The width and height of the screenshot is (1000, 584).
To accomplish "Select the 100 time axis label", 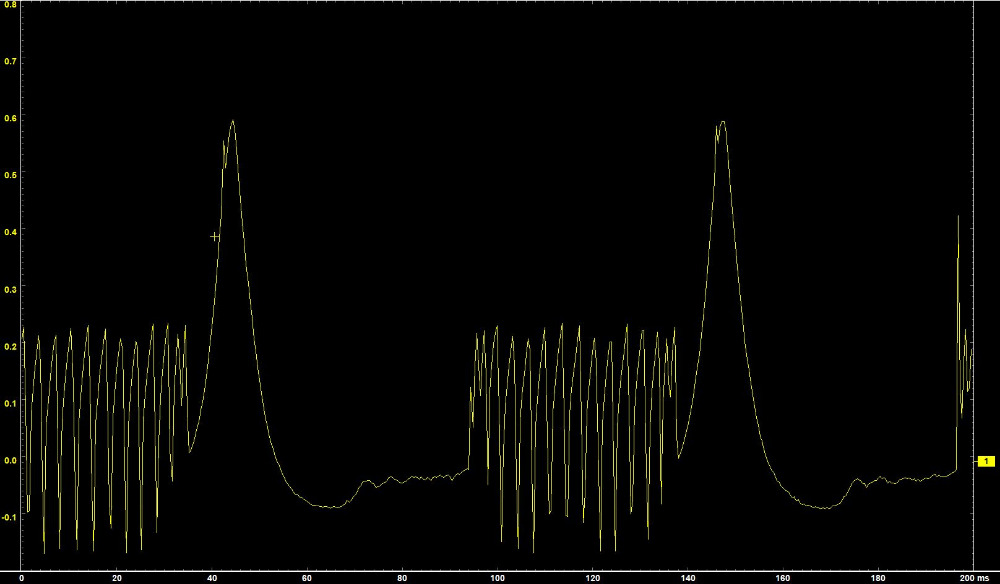I will point(498,578).
